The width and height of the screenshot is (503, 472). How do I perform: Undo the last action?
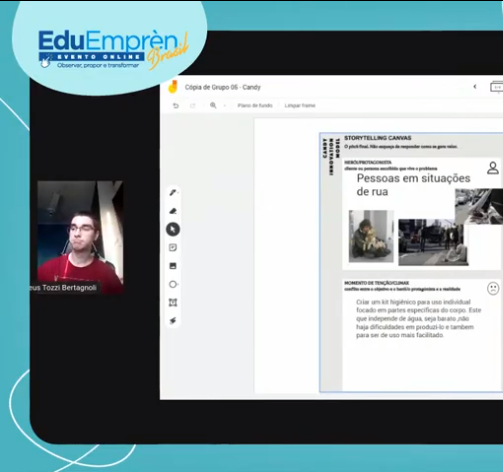pos(176,106)
